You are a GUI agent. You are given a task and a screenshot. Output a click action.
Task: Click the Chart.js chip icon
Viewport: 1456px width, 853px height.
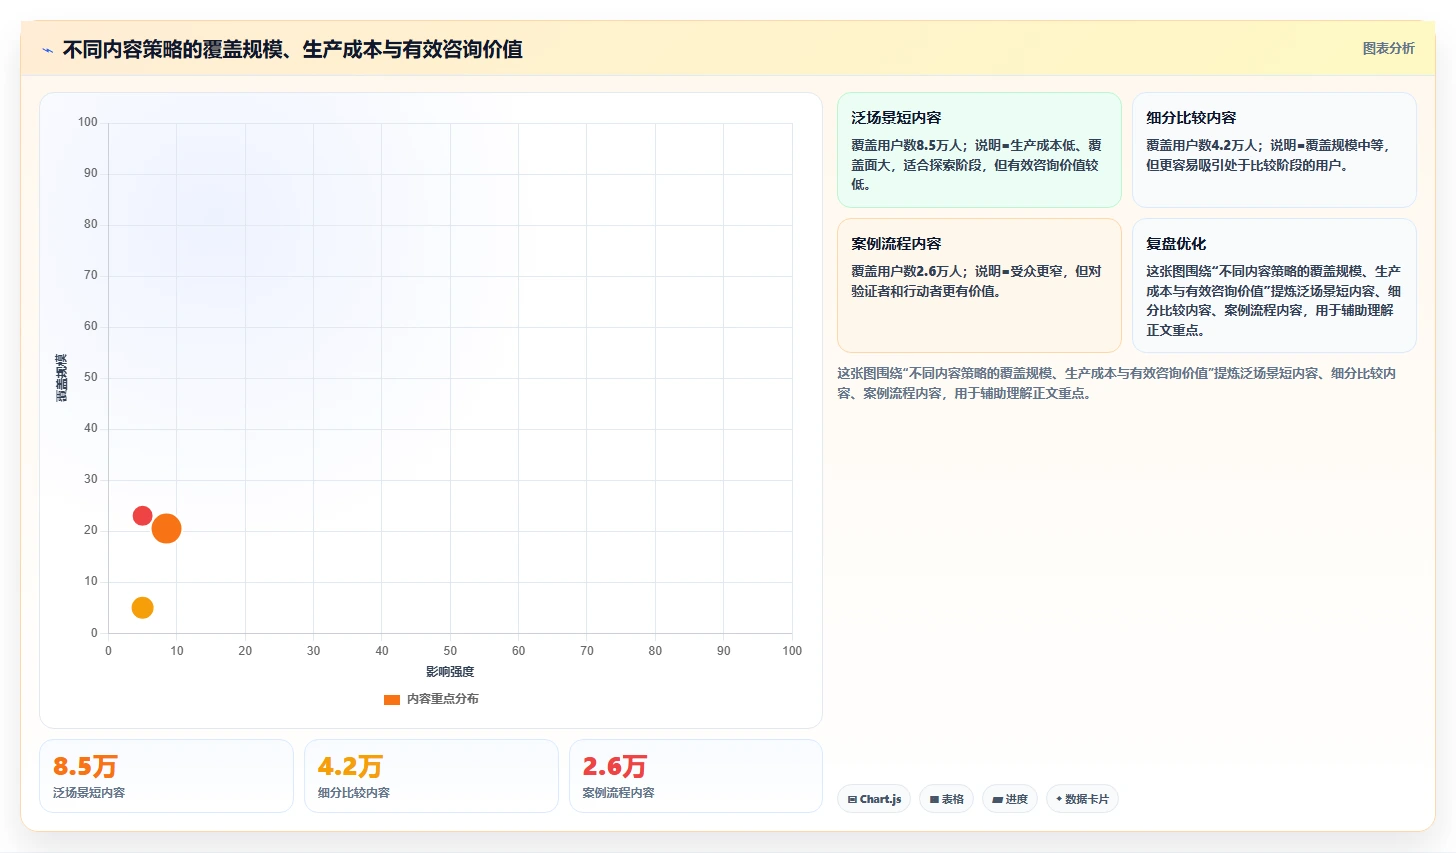[852, 800]
